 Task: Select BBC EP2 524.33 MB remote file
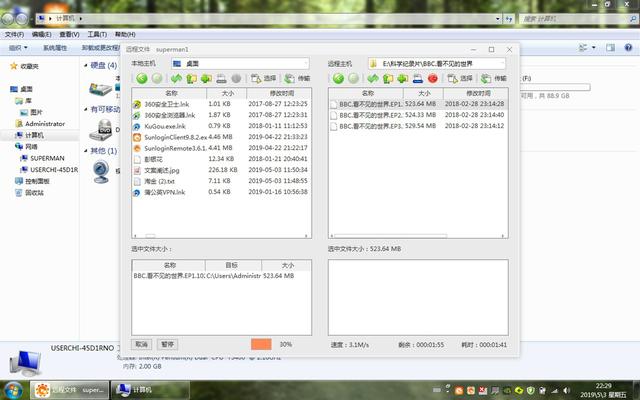coord(418,115)
